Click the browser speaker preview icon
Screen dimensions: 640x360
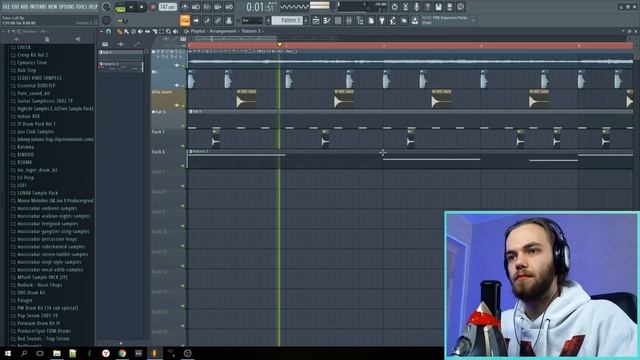coord(78,39)
